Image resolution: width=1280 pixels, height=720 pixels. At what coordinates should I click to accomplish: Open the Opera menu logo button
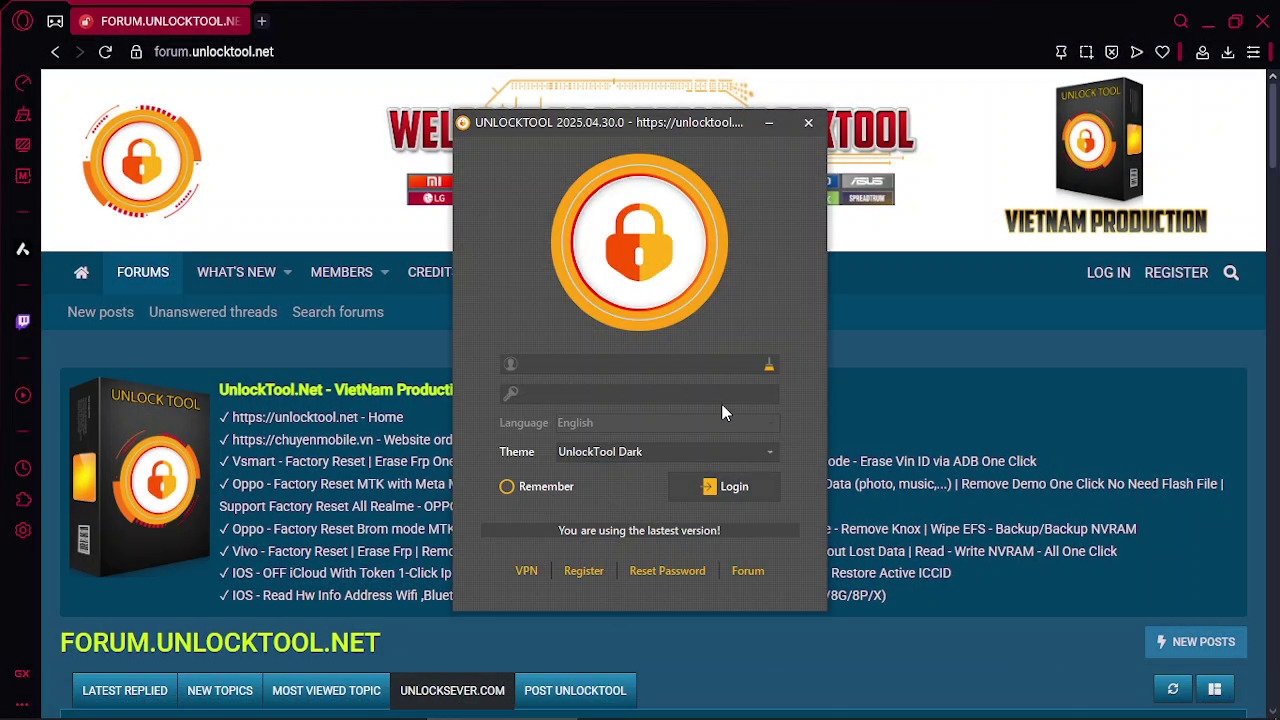[22, 21]
